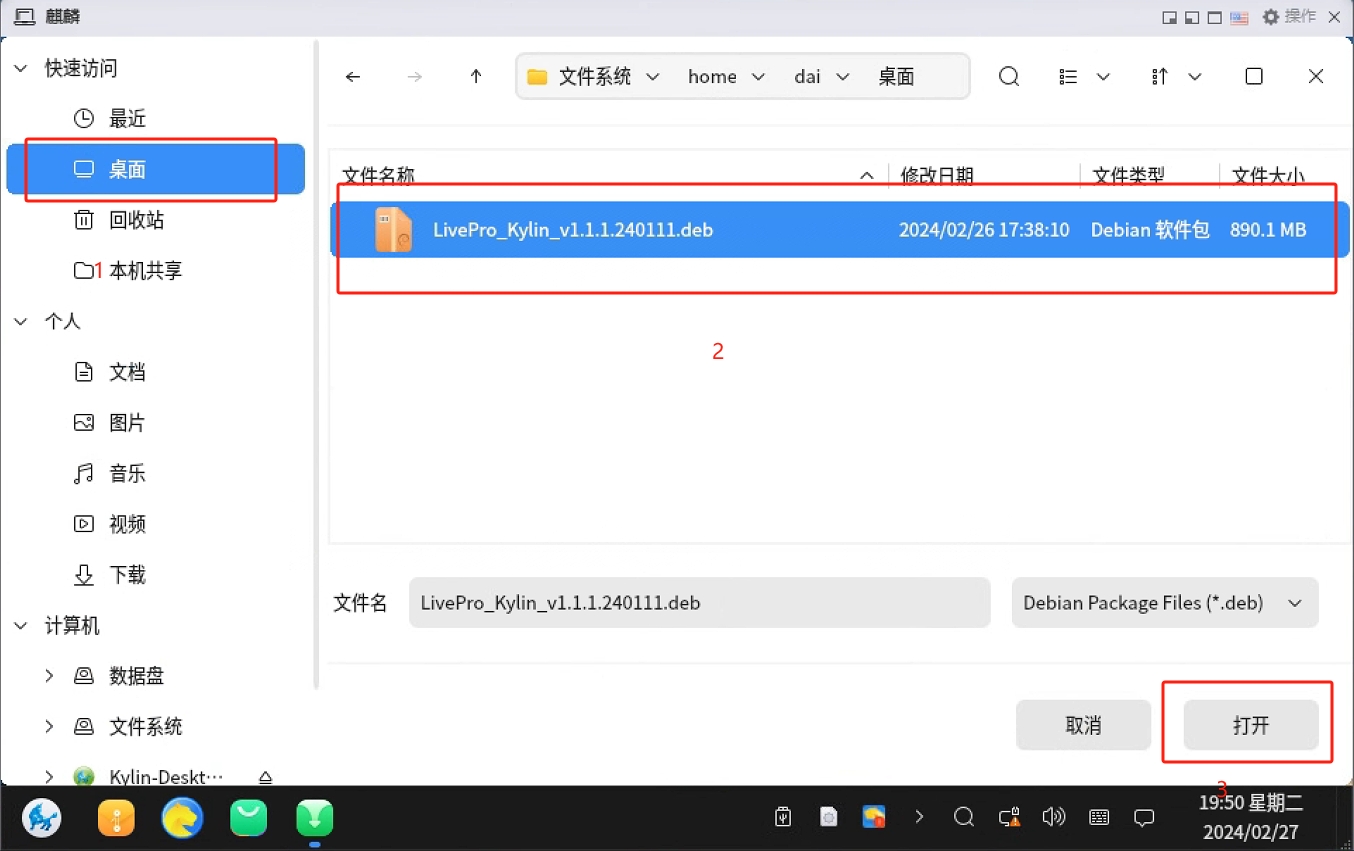Click the US flag icon in the title bar
Viewport: 1354px width, 851px height.
[x=1240, y=18]
